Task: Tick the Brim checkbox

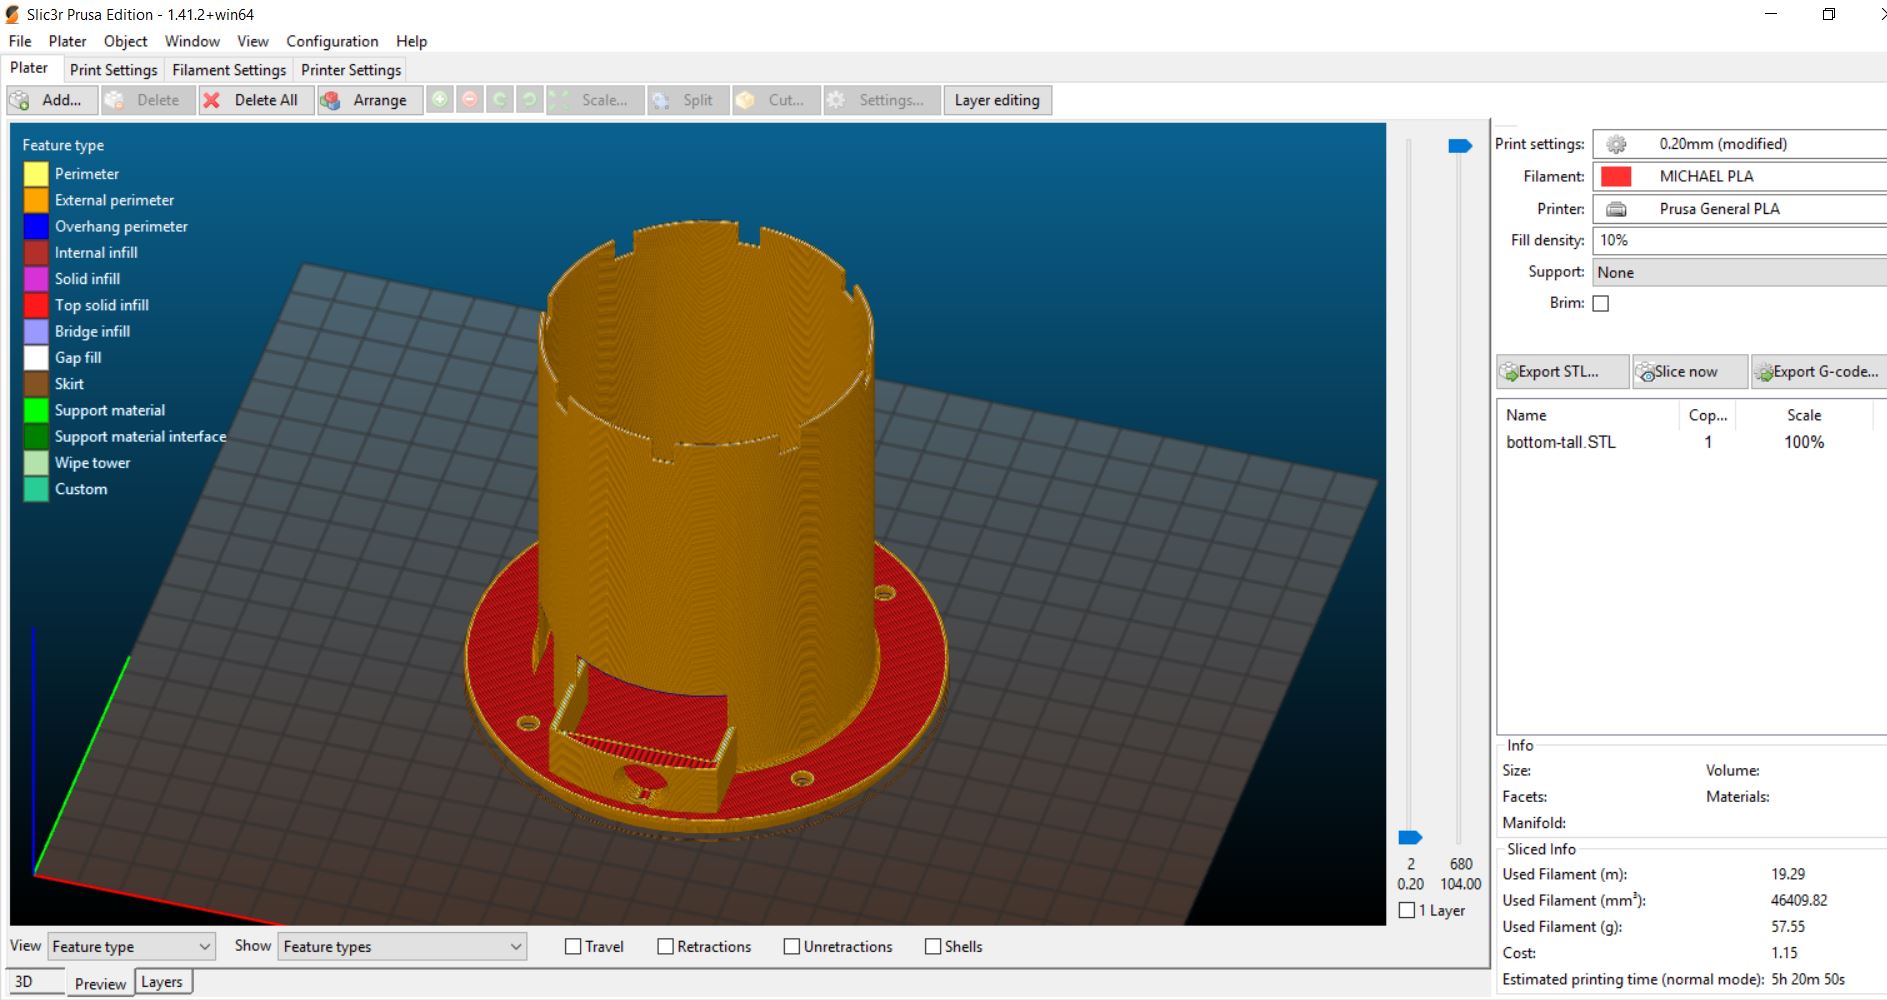Action: coord(1601,303)
